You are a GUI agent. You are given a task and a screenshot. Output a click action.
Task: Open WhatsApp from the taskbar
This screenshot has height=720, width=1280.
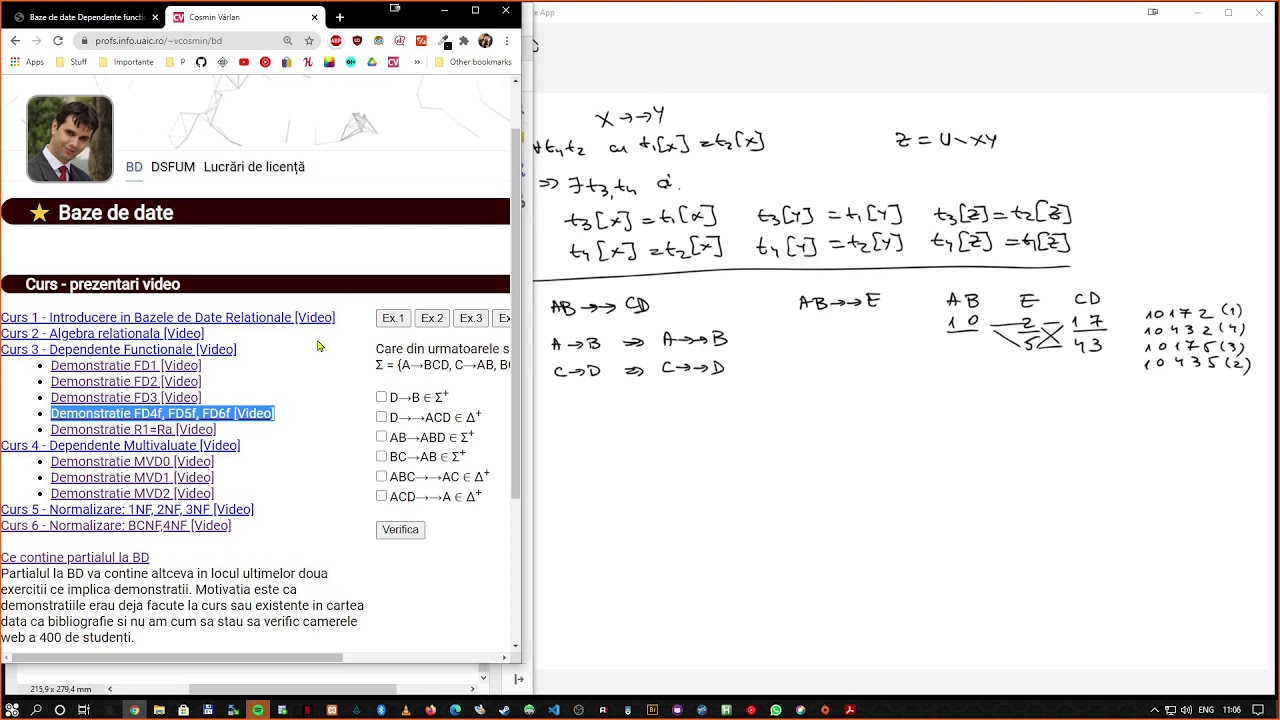click(x=776, y=710)
